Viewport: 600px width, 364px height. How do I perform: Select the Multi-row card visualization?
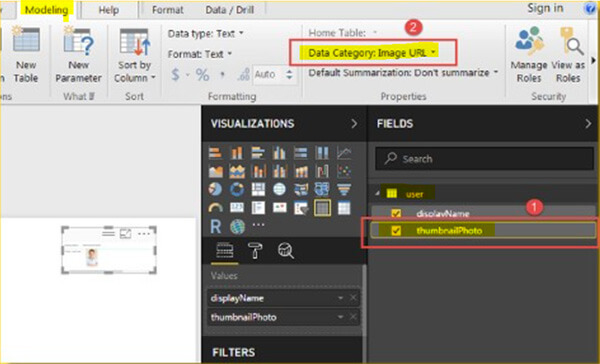coord(258,208)
